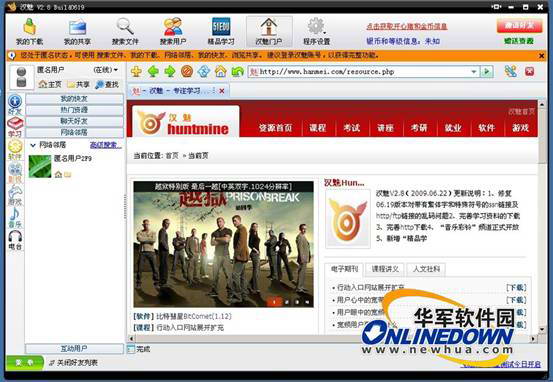
Task: Open 共享 folder under 匿名用户 profile
Action: click(x=78, y=84)
